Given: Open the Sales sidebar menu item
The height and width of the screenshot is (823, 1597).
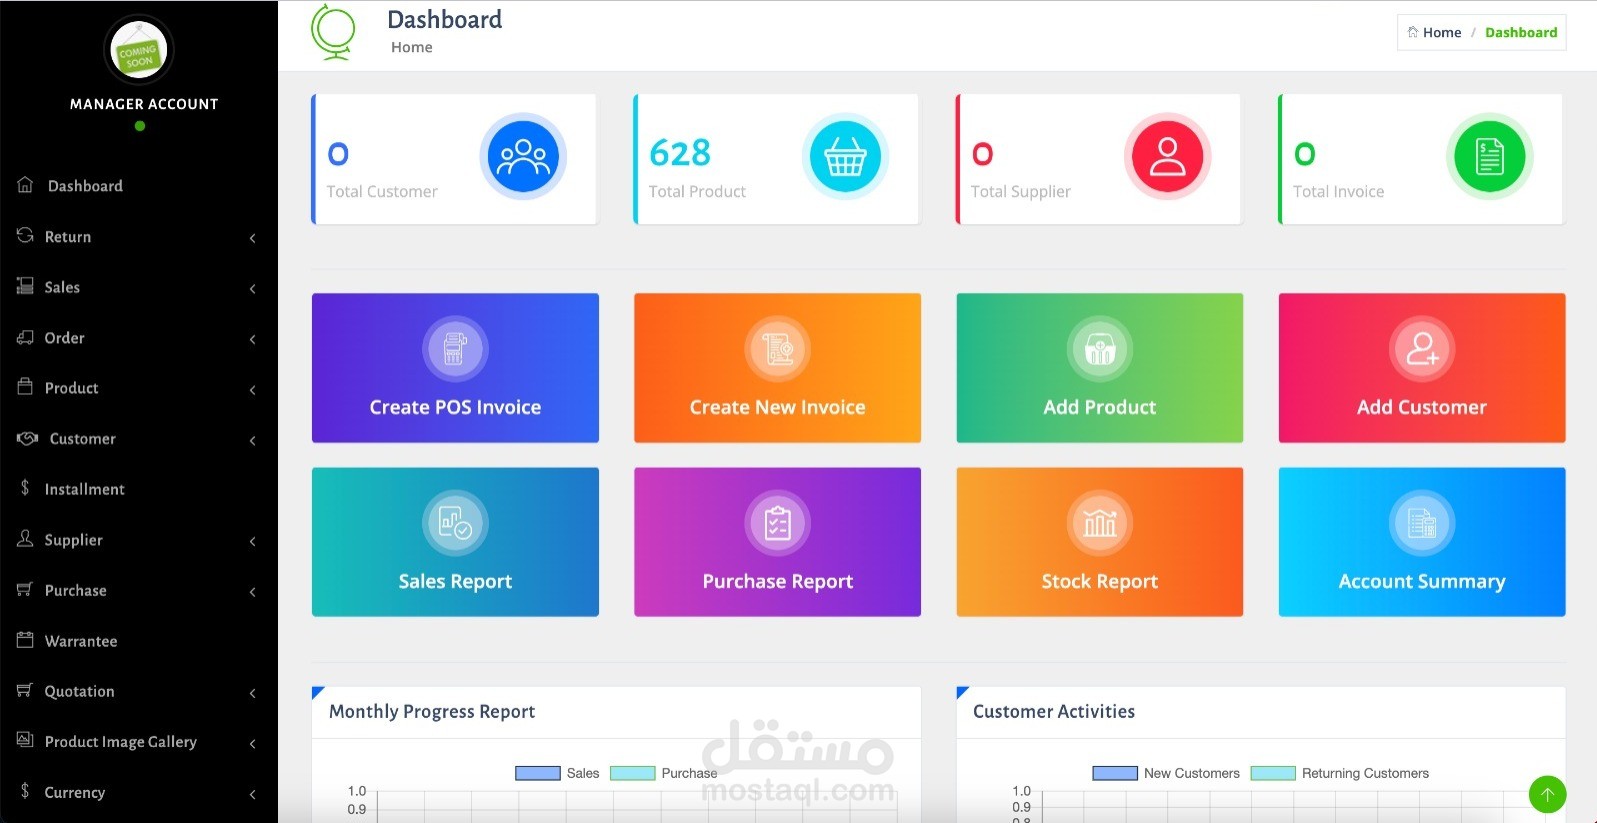Looking at the screenshot, I should click(139, 287).
